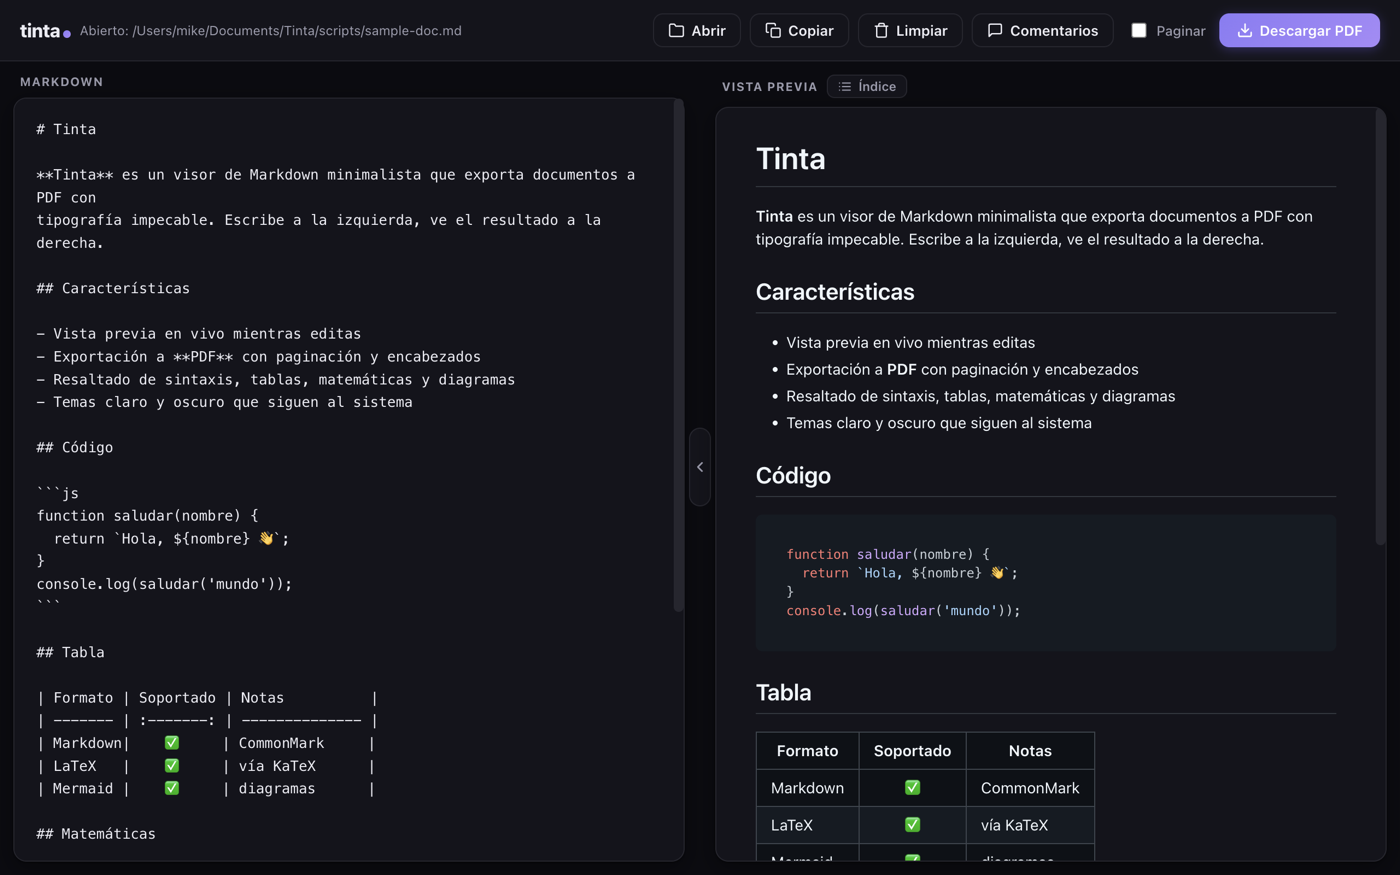Click the copy icon beside Copiar
This screenshot has height=875, width=1400.
773,31
